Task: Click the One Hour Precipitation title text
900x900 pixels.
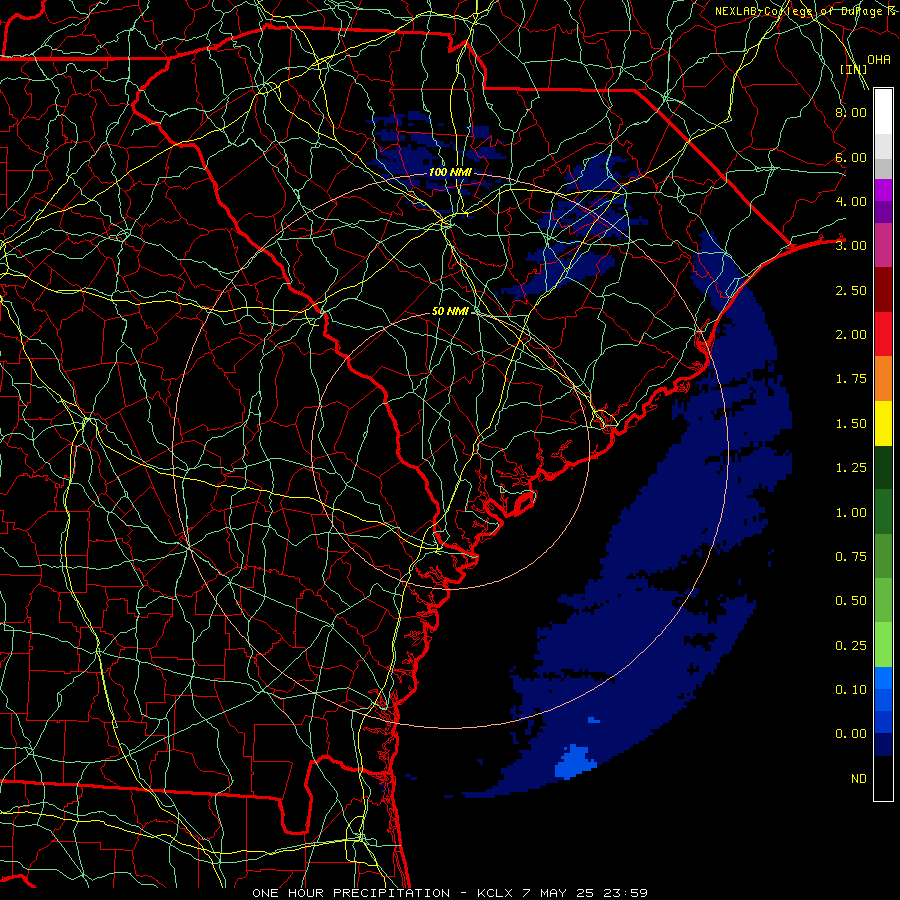Action: pyautogui.click(x=351, y=893)
